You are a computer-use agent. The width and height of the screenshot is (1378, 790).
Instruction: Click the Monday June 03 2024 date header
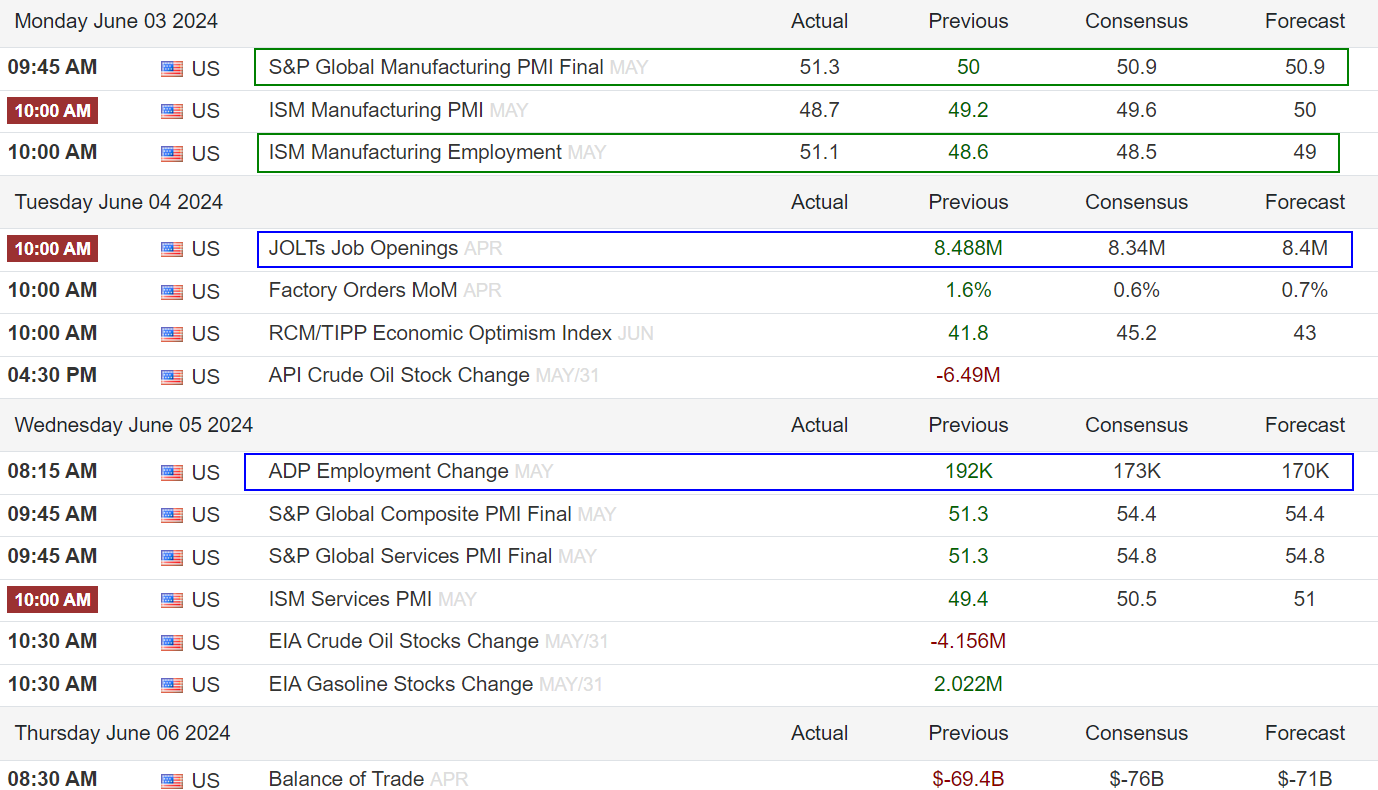point(116,21)
